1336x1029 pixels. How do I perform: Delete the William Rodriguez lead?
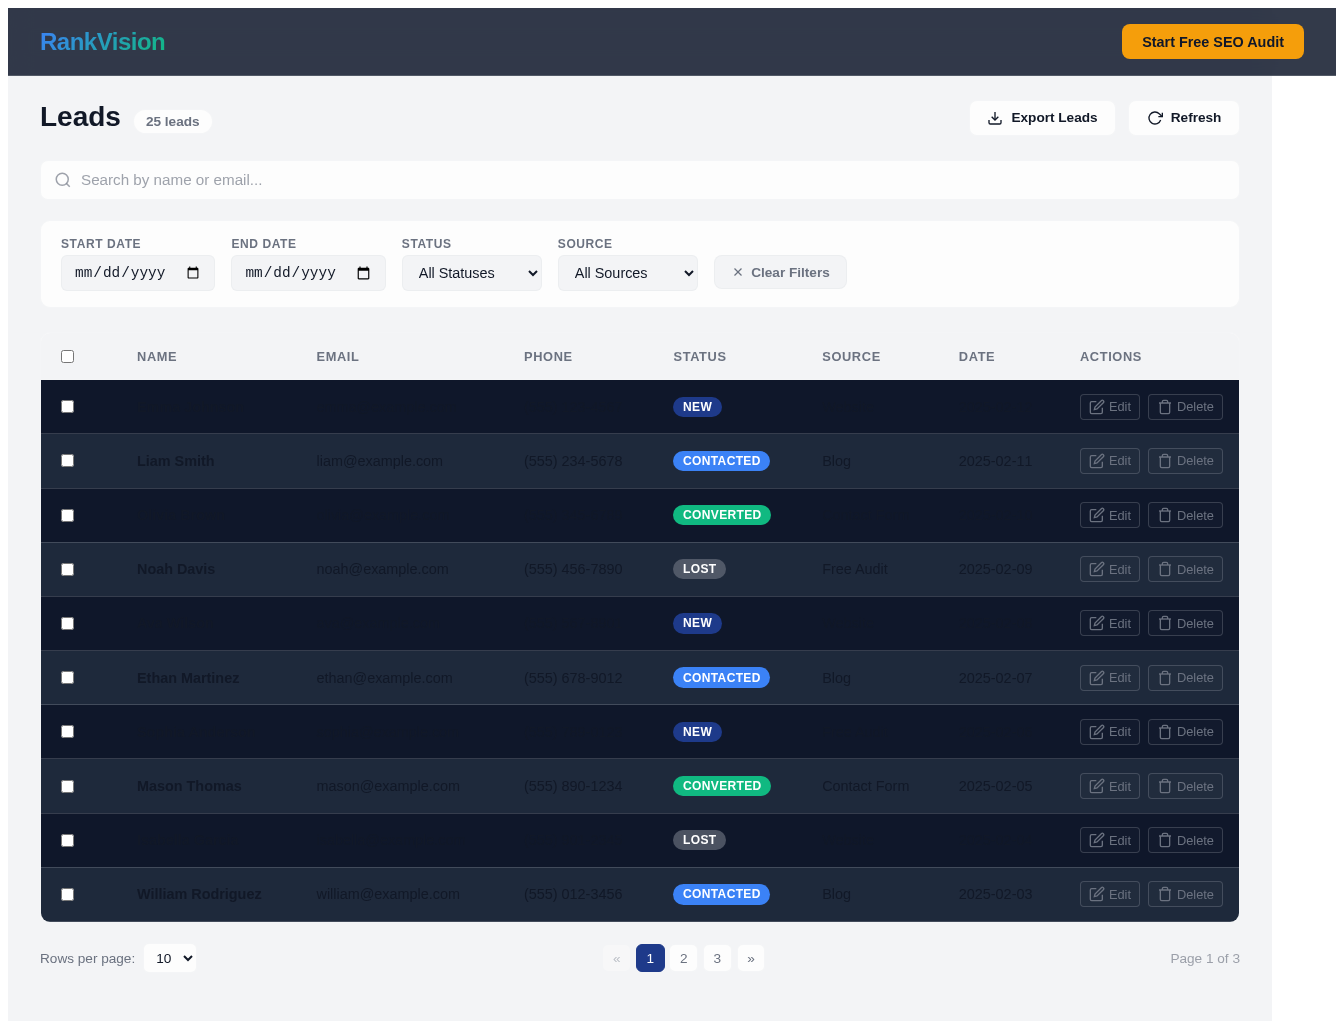(1185, 894)
